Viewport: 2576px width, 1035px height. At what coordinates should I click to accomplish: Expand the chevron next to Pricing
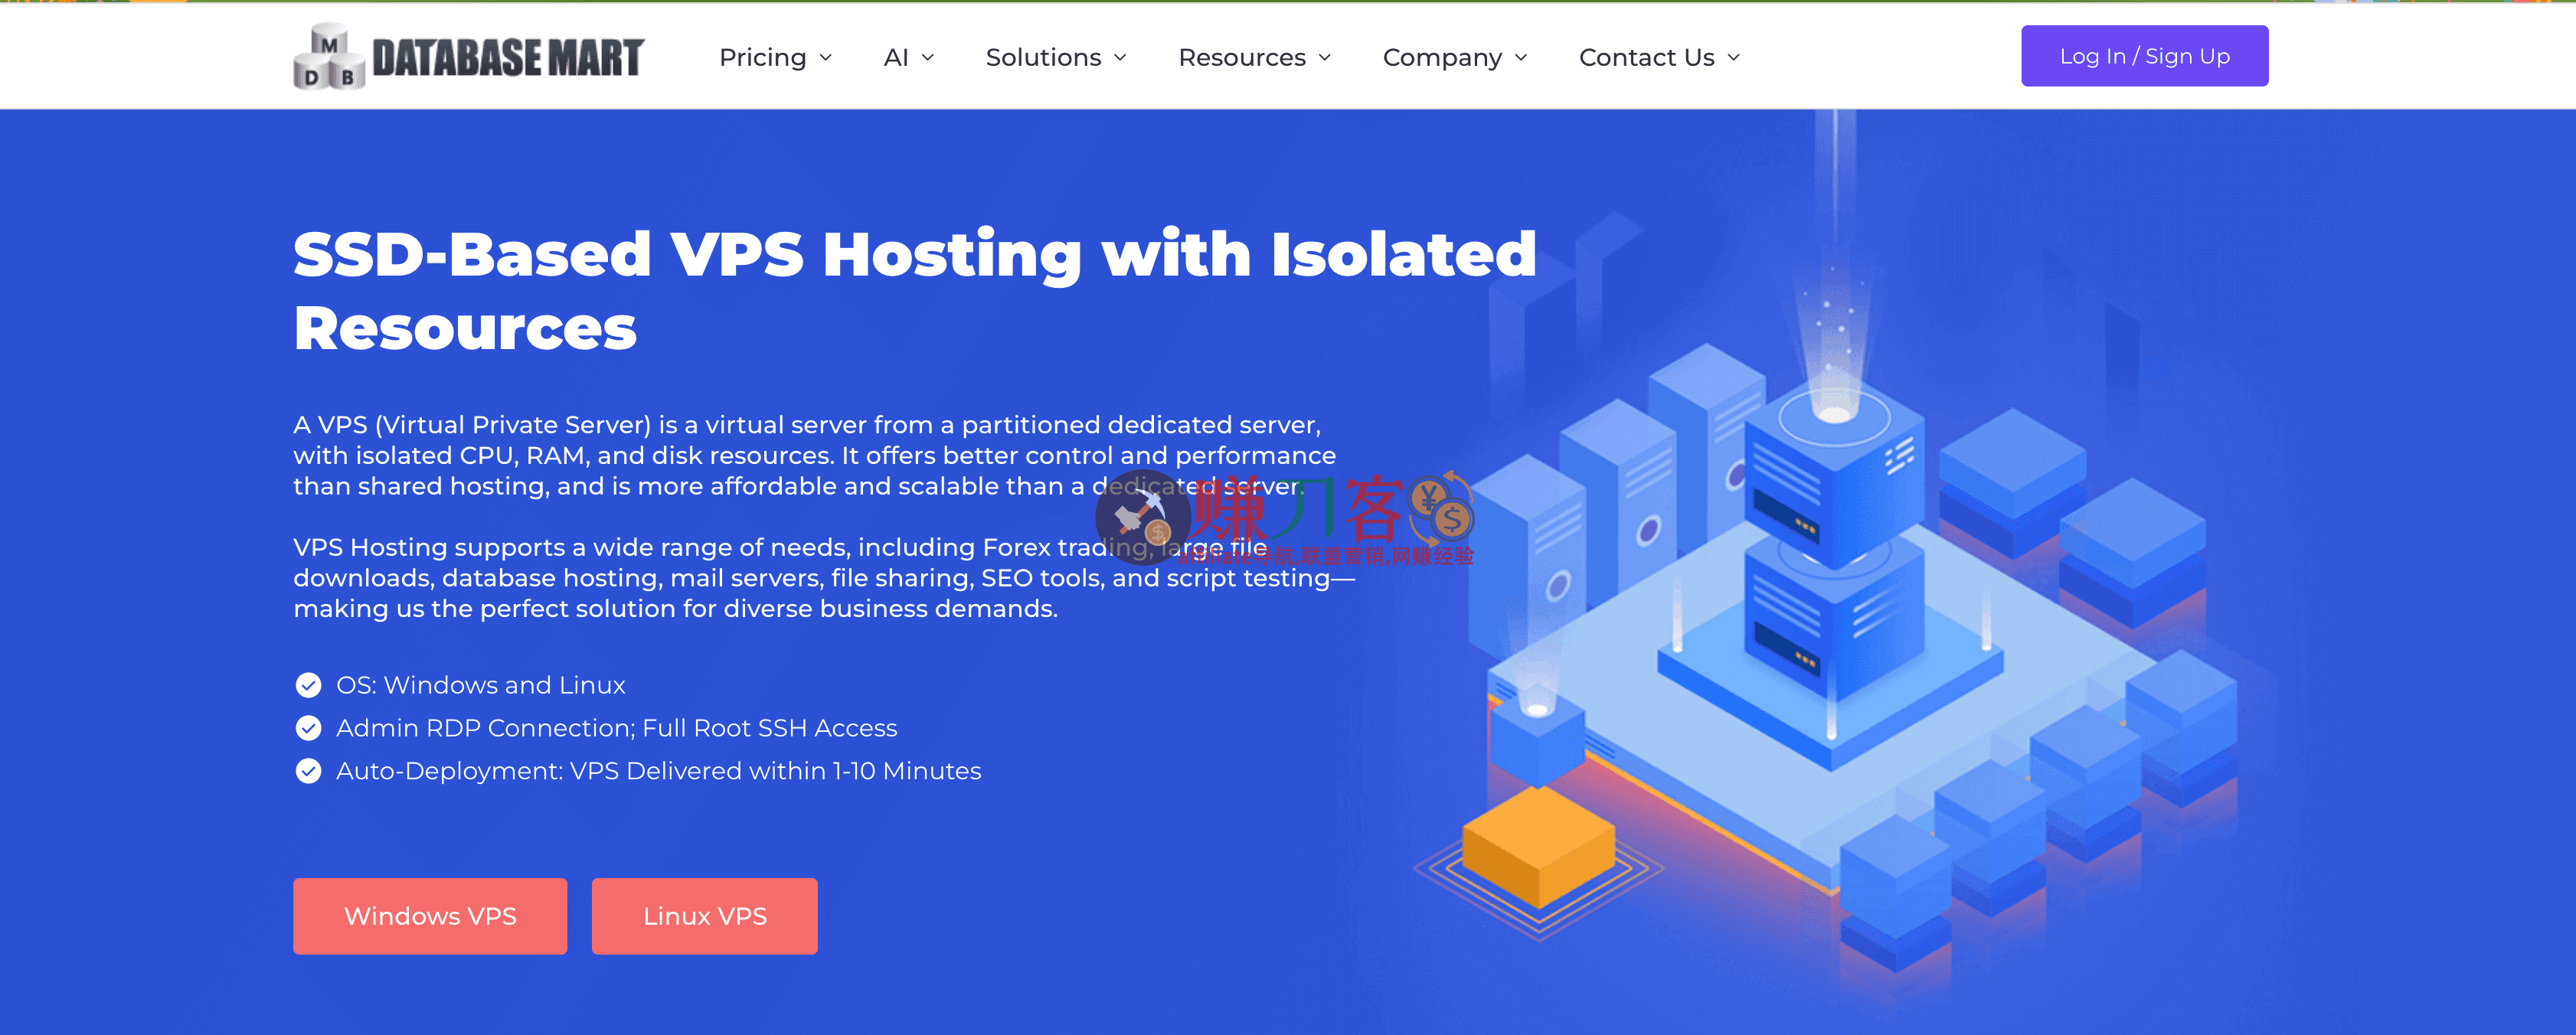point(826,58)
